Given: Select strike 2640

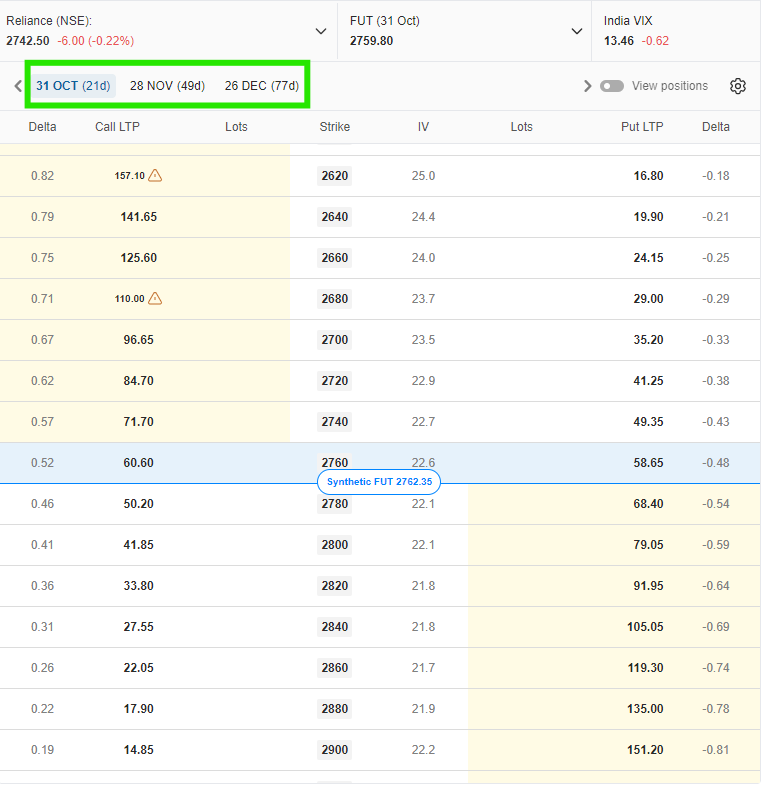Looking at the screenshot, I should (x=335, y=217).
